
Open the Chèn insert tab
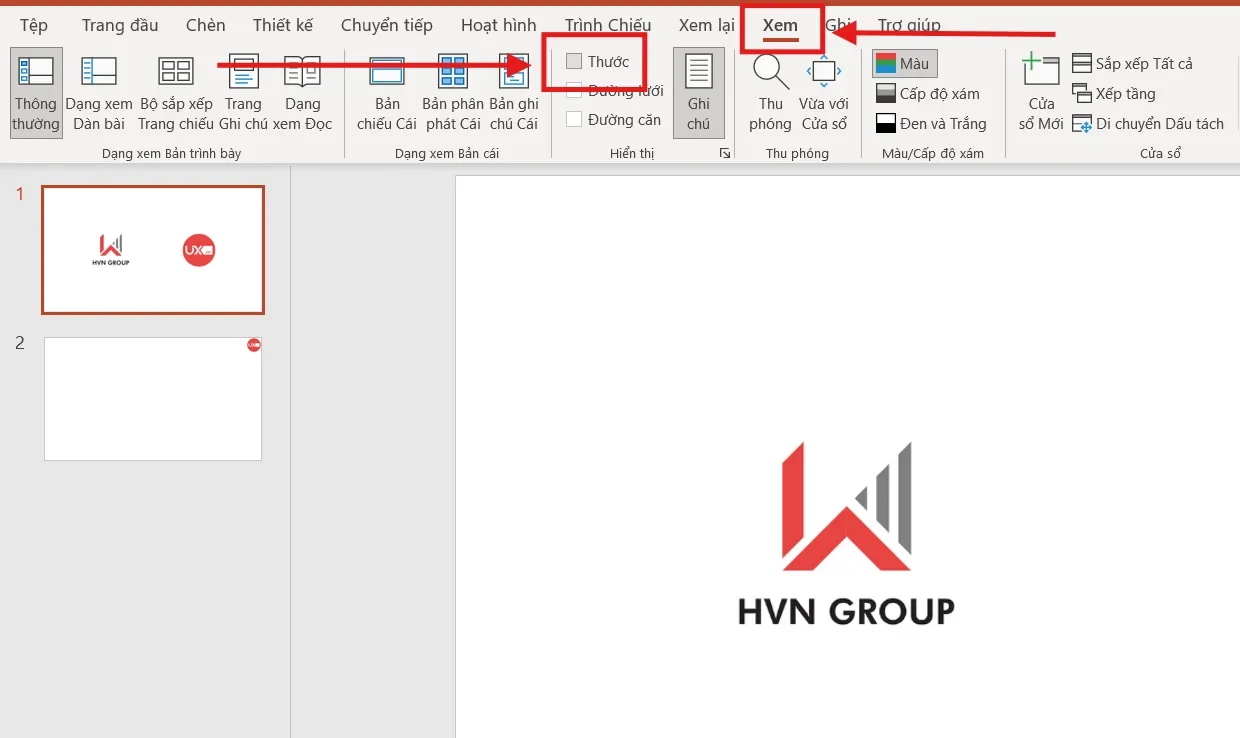(x=205, y=25)
